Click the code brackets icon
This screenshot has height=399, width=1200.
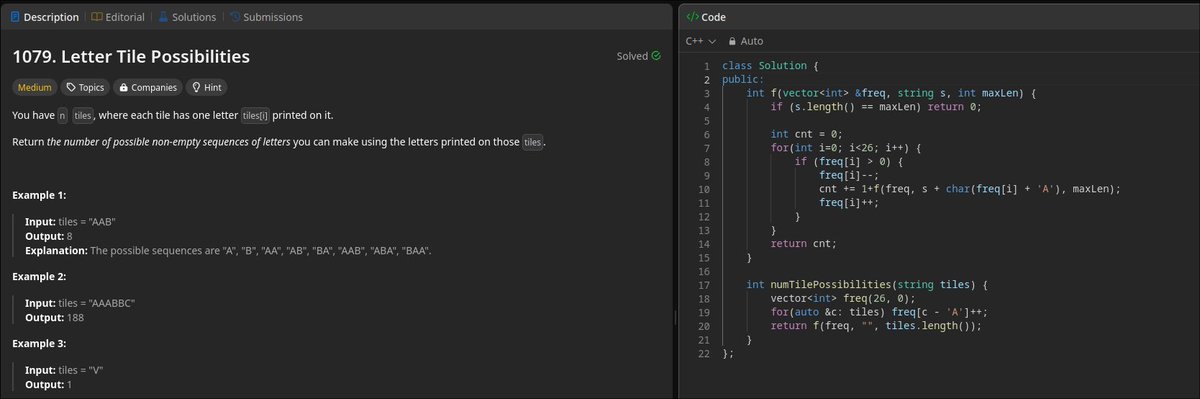click(692, 17)
